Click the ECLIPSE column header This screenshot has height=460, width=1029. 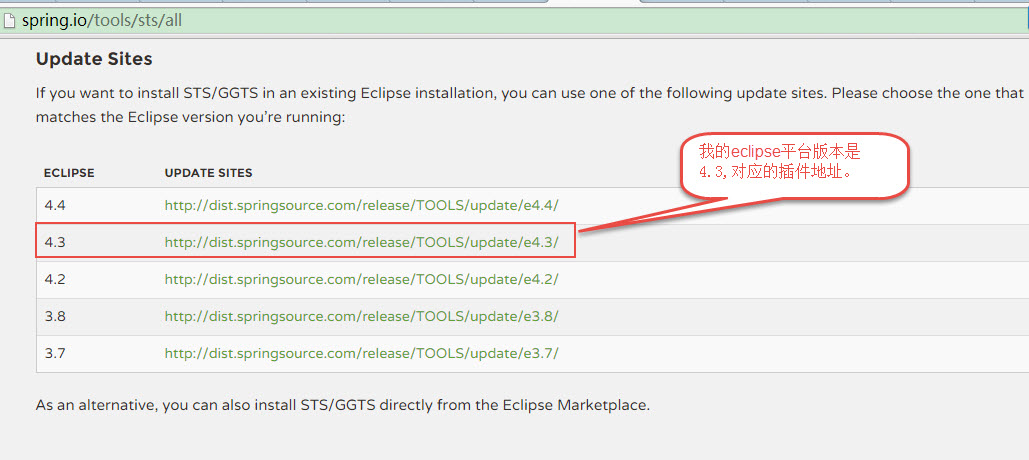69,173
